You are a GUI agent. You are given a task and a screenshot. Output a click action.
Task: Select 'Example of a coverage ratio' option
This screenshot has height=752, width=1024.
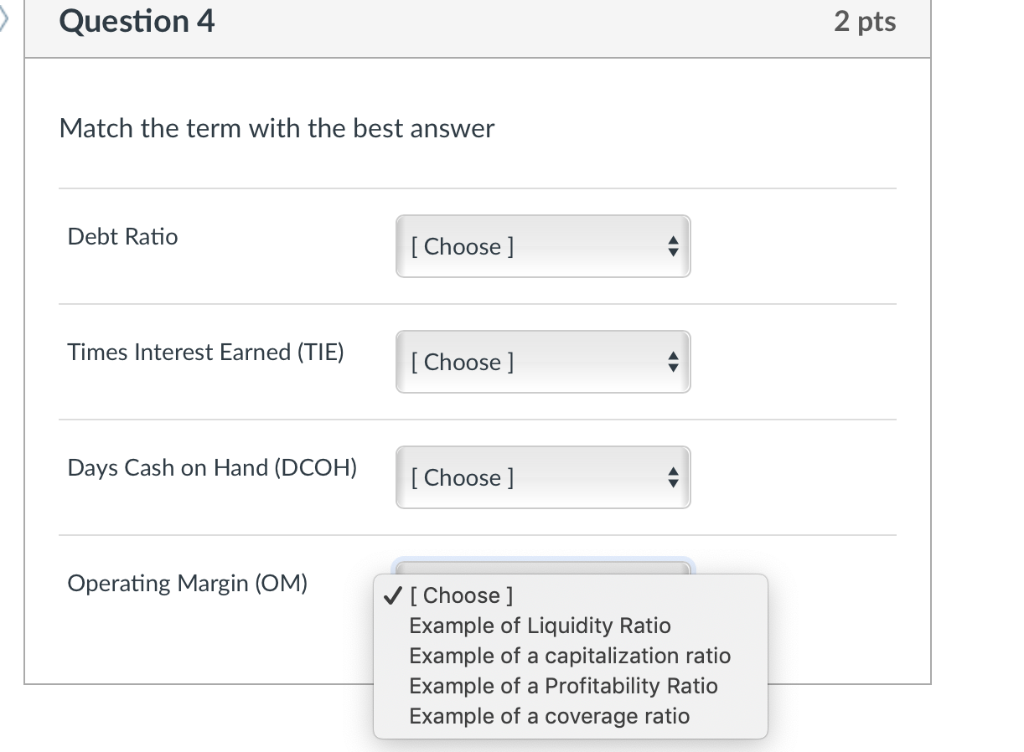pyautogui.click(x=549, y=716)
